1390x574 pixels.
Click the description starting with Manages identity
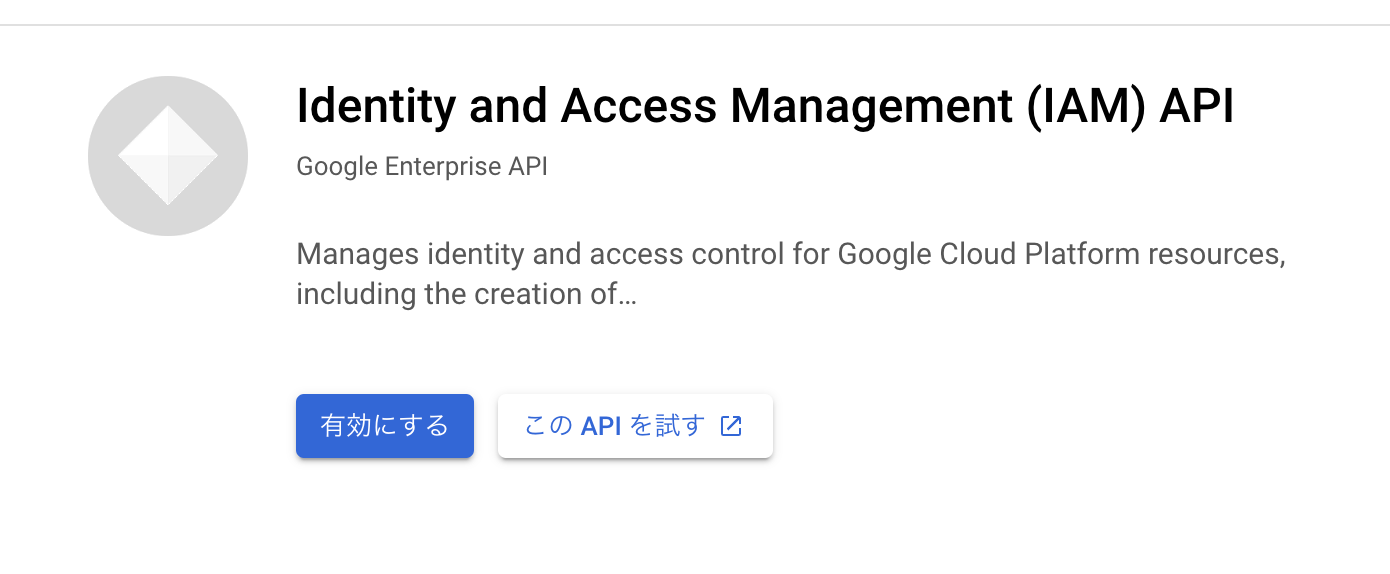(791, 274)
